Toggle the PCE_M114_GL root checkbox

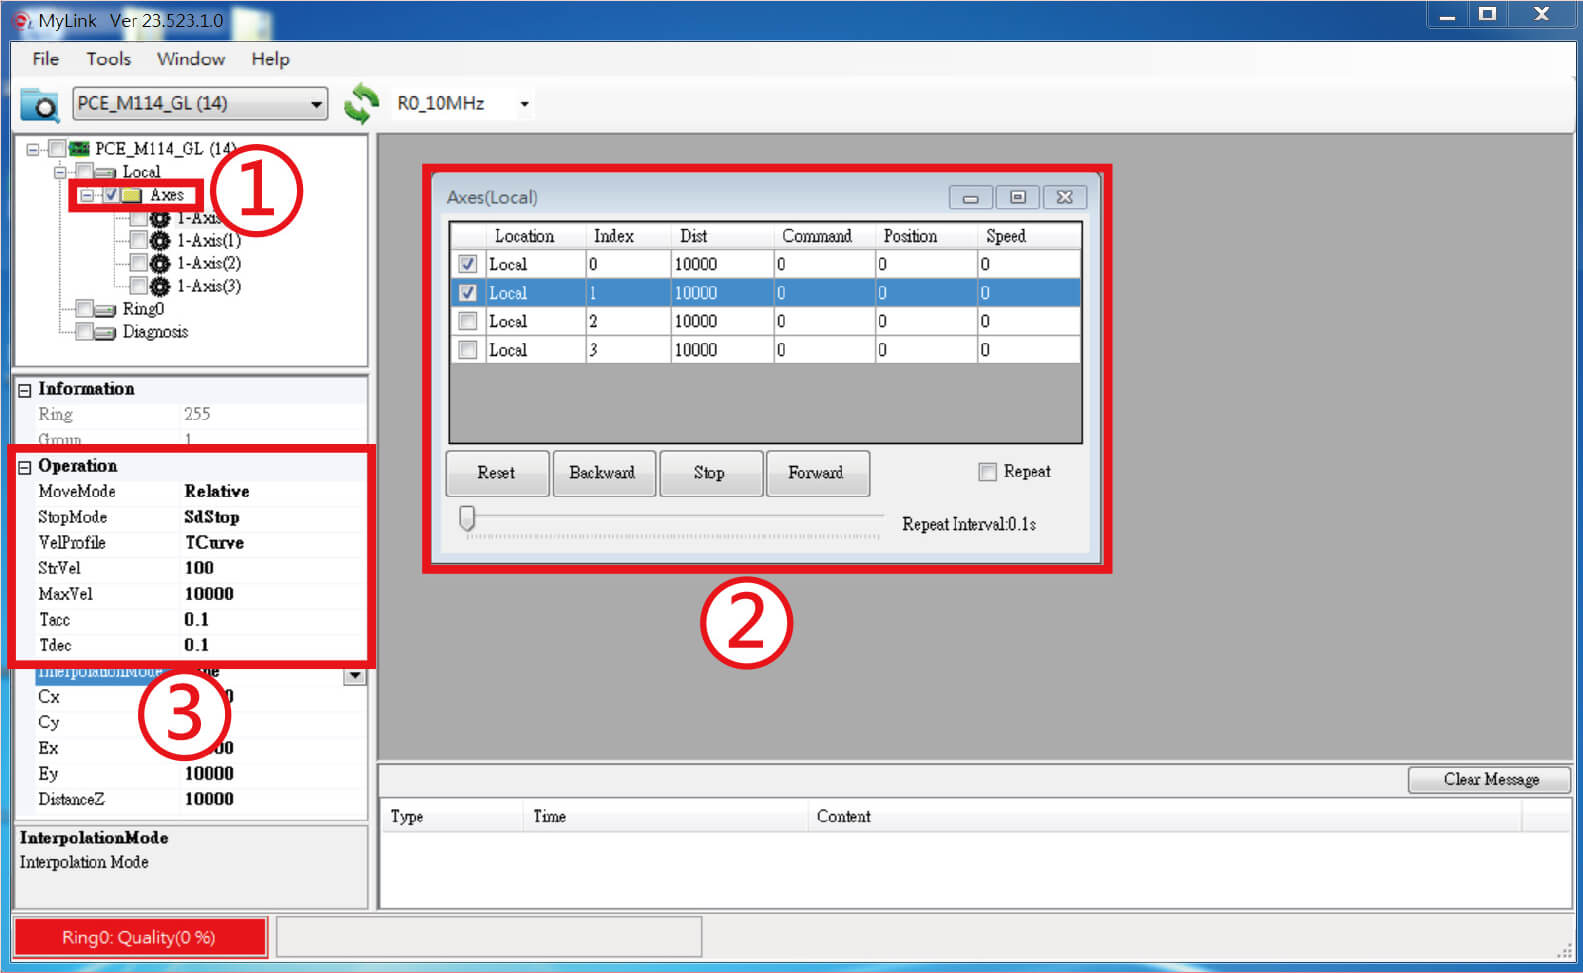(58, 149)
